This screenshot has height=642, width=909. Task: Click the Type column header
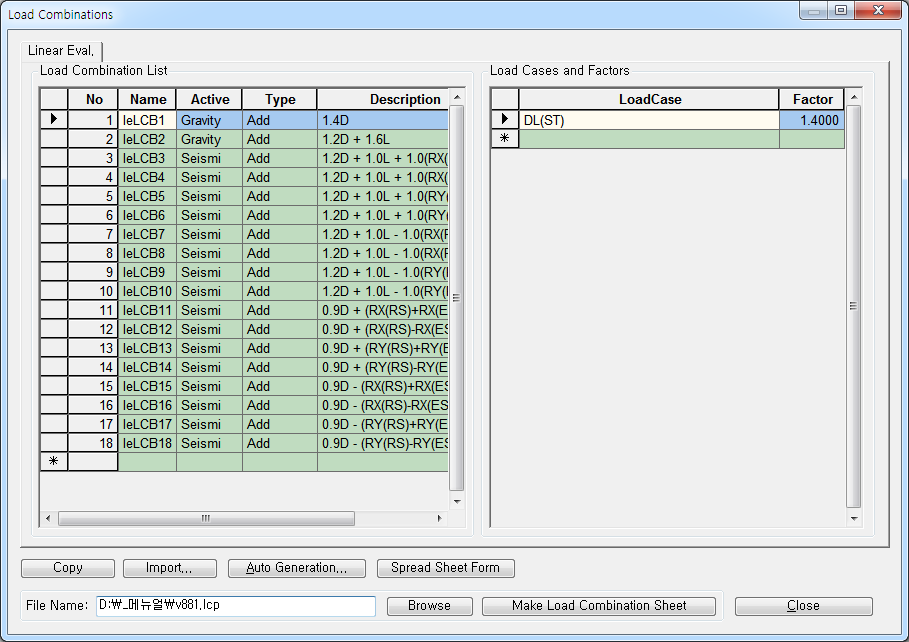[x=280, y=100]
